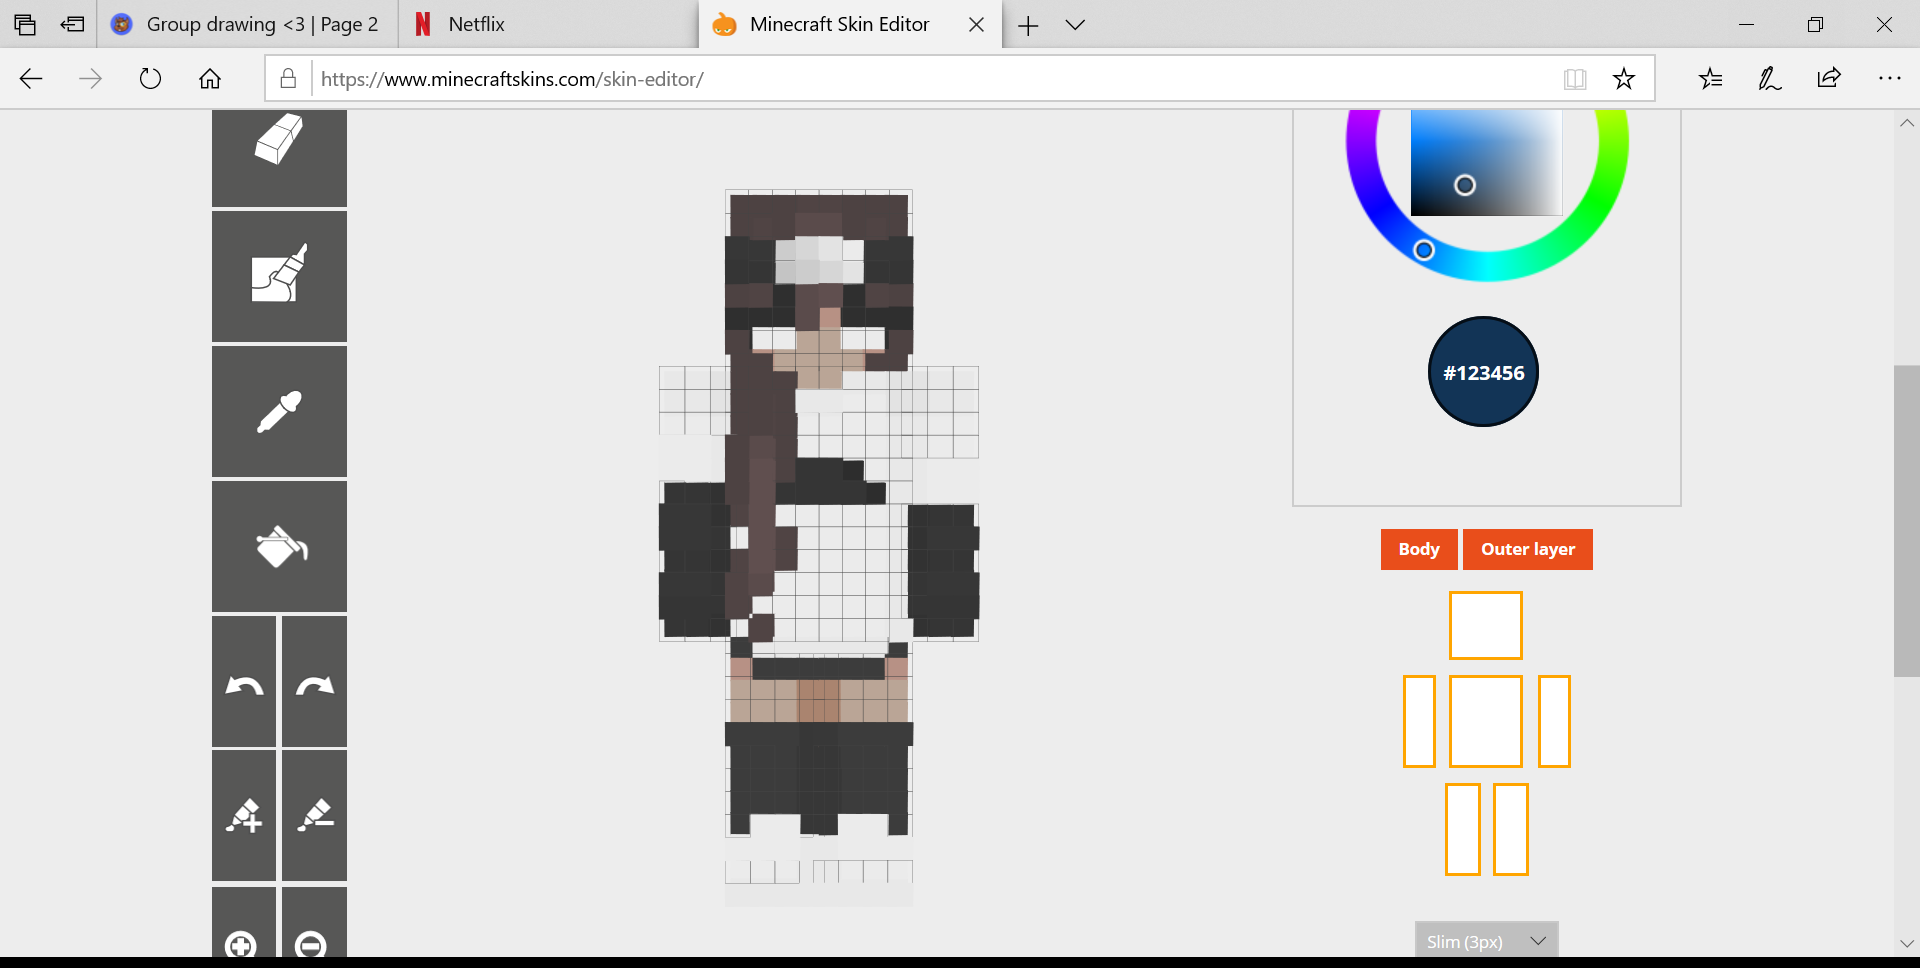
Task: Toggle left leg part visibility
Action: (1463, 829)
